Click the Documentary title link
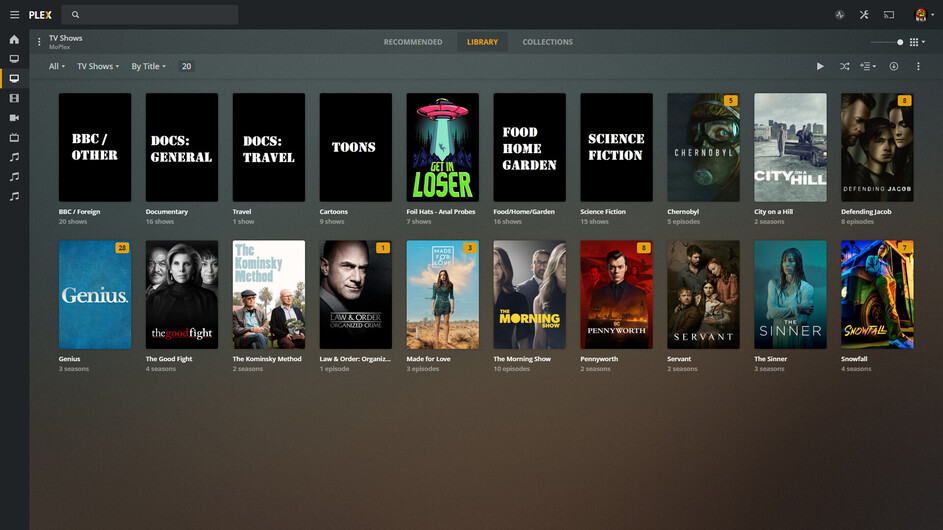Screen dimensions: 943x530 coord(167,212)
